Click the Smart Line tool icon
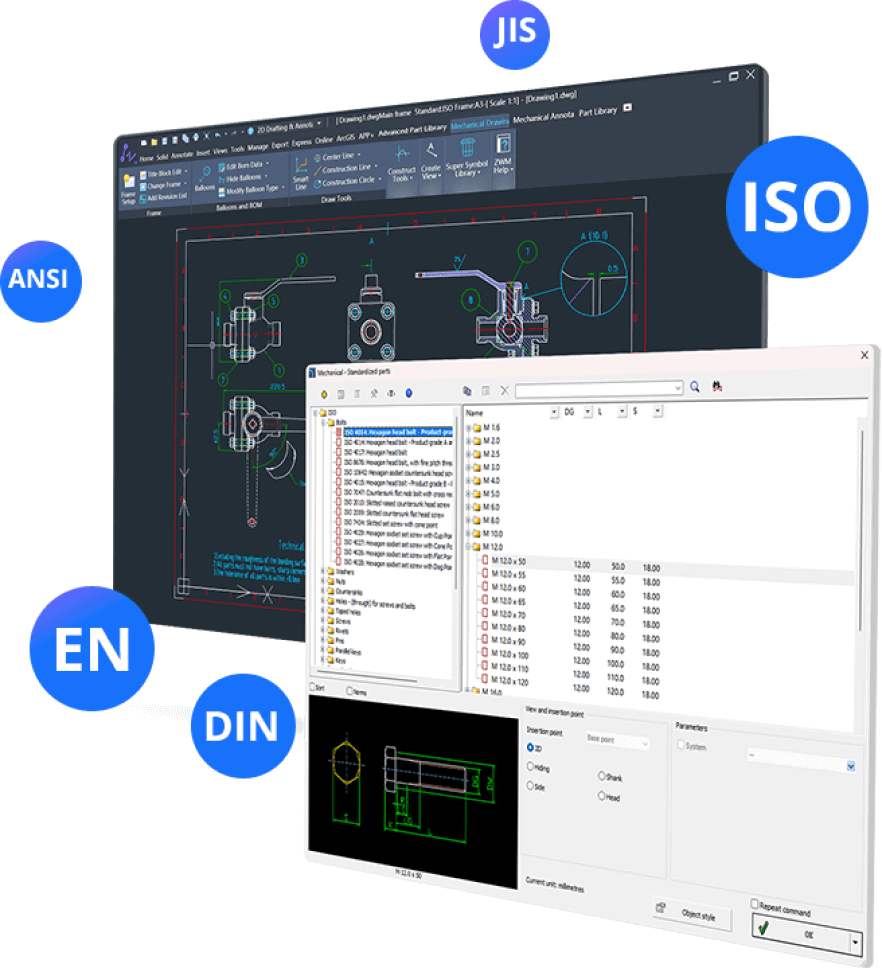 click(x=301, y=173)
